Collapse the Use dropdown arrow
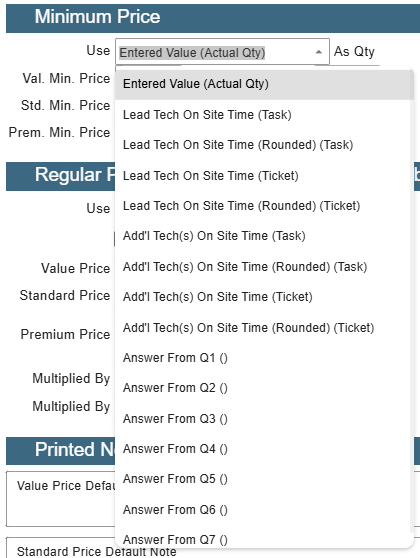420x558 pixels. pos(319,52)
